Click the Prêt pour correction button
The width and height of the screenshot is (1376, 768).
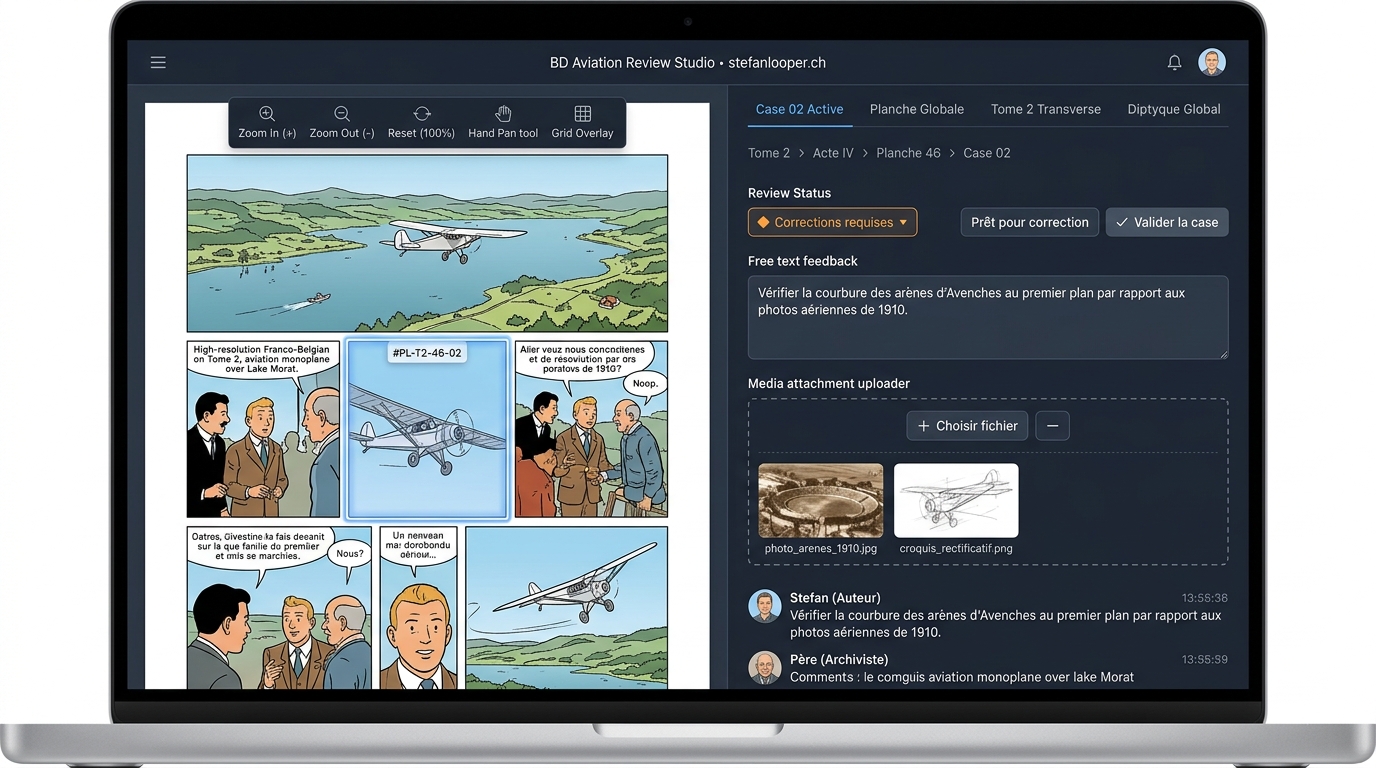1030,222
